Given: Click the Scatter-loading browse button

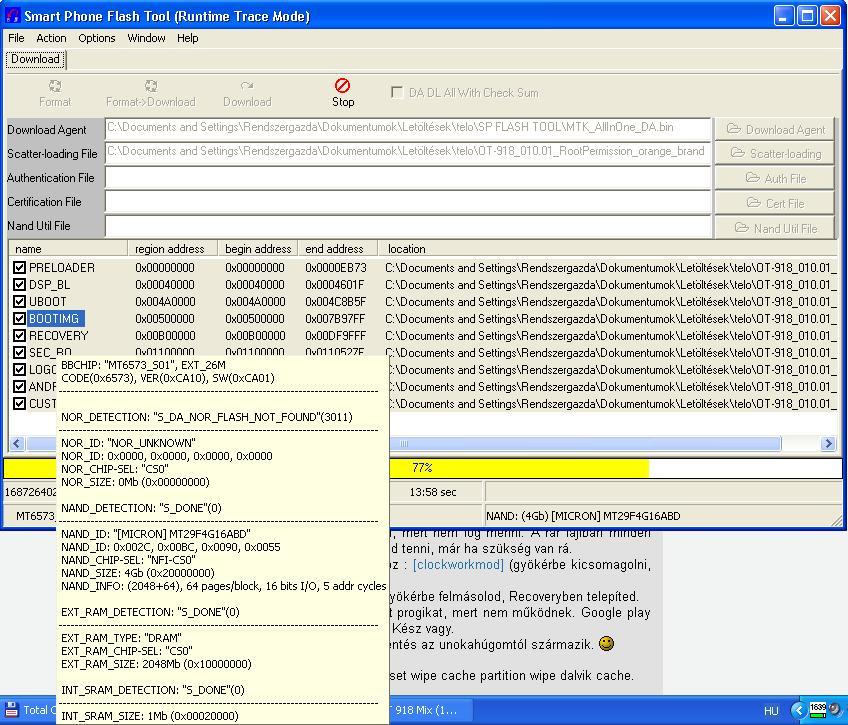Looking at the screenshot, I should 774,154.
